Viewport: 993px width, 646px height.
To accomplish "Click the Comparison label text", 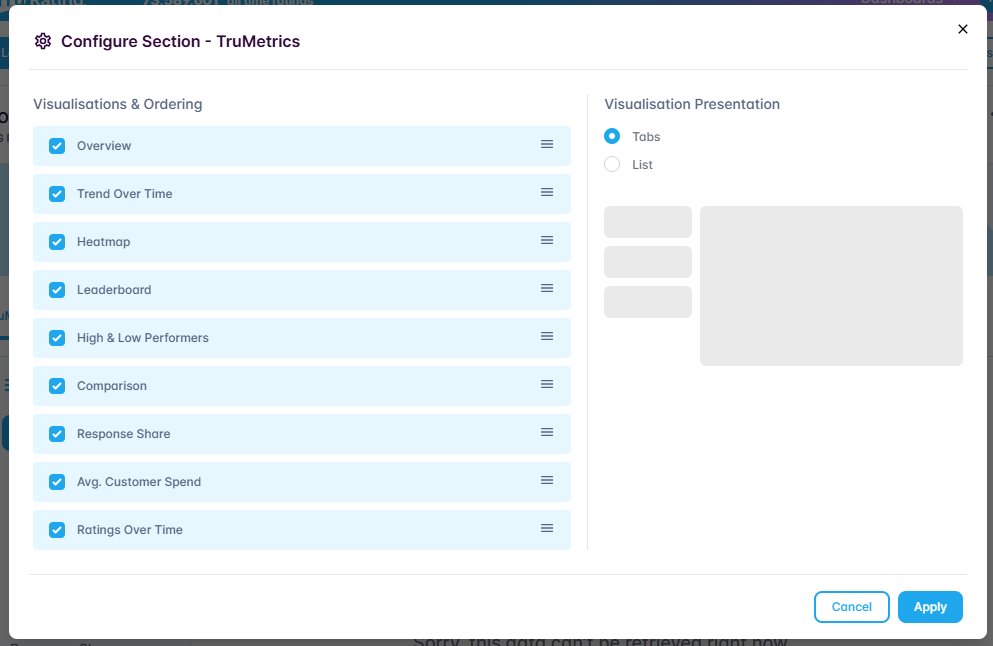I will point(112,386).
